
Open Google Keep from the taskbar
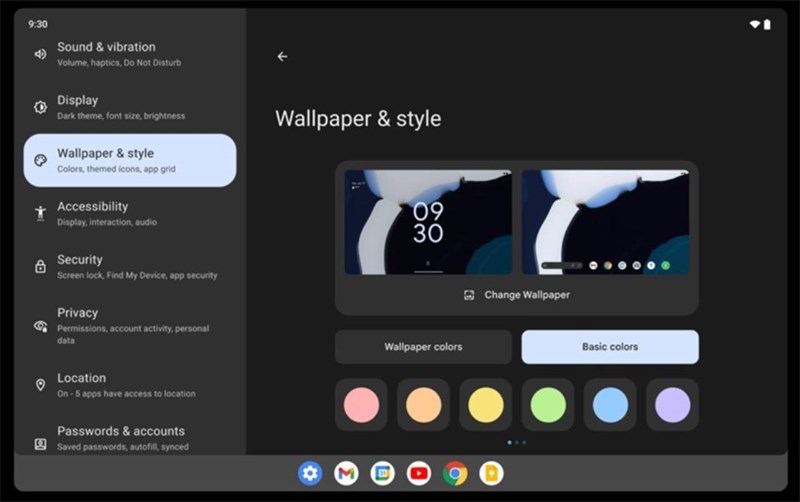pyautogui.click(x=491, y=473)
